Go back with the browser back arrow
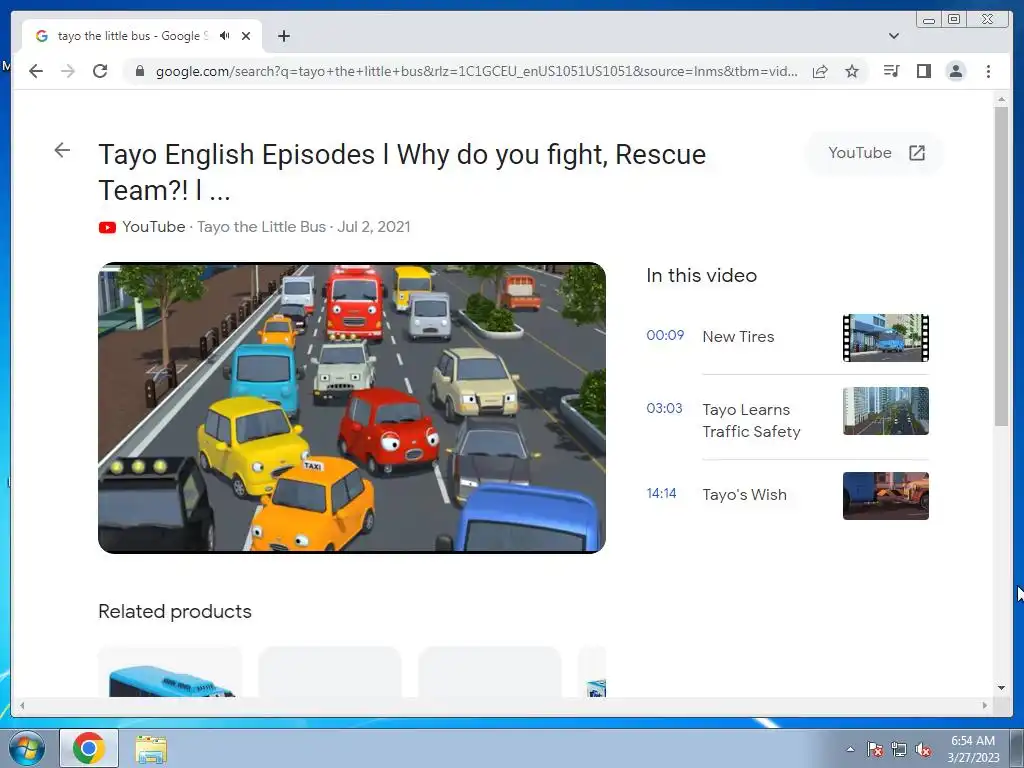The image size is (1024, 768). pyautogui.click(x=36, y=71)
